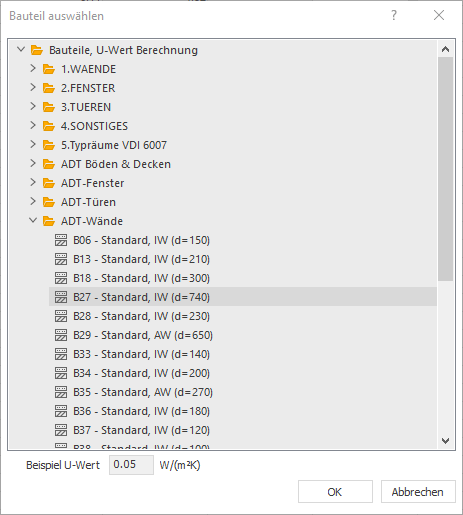This screenshot has width=463, height=515.
Task: Expand the 1.WAENDE folder
Action: point(33,68)
